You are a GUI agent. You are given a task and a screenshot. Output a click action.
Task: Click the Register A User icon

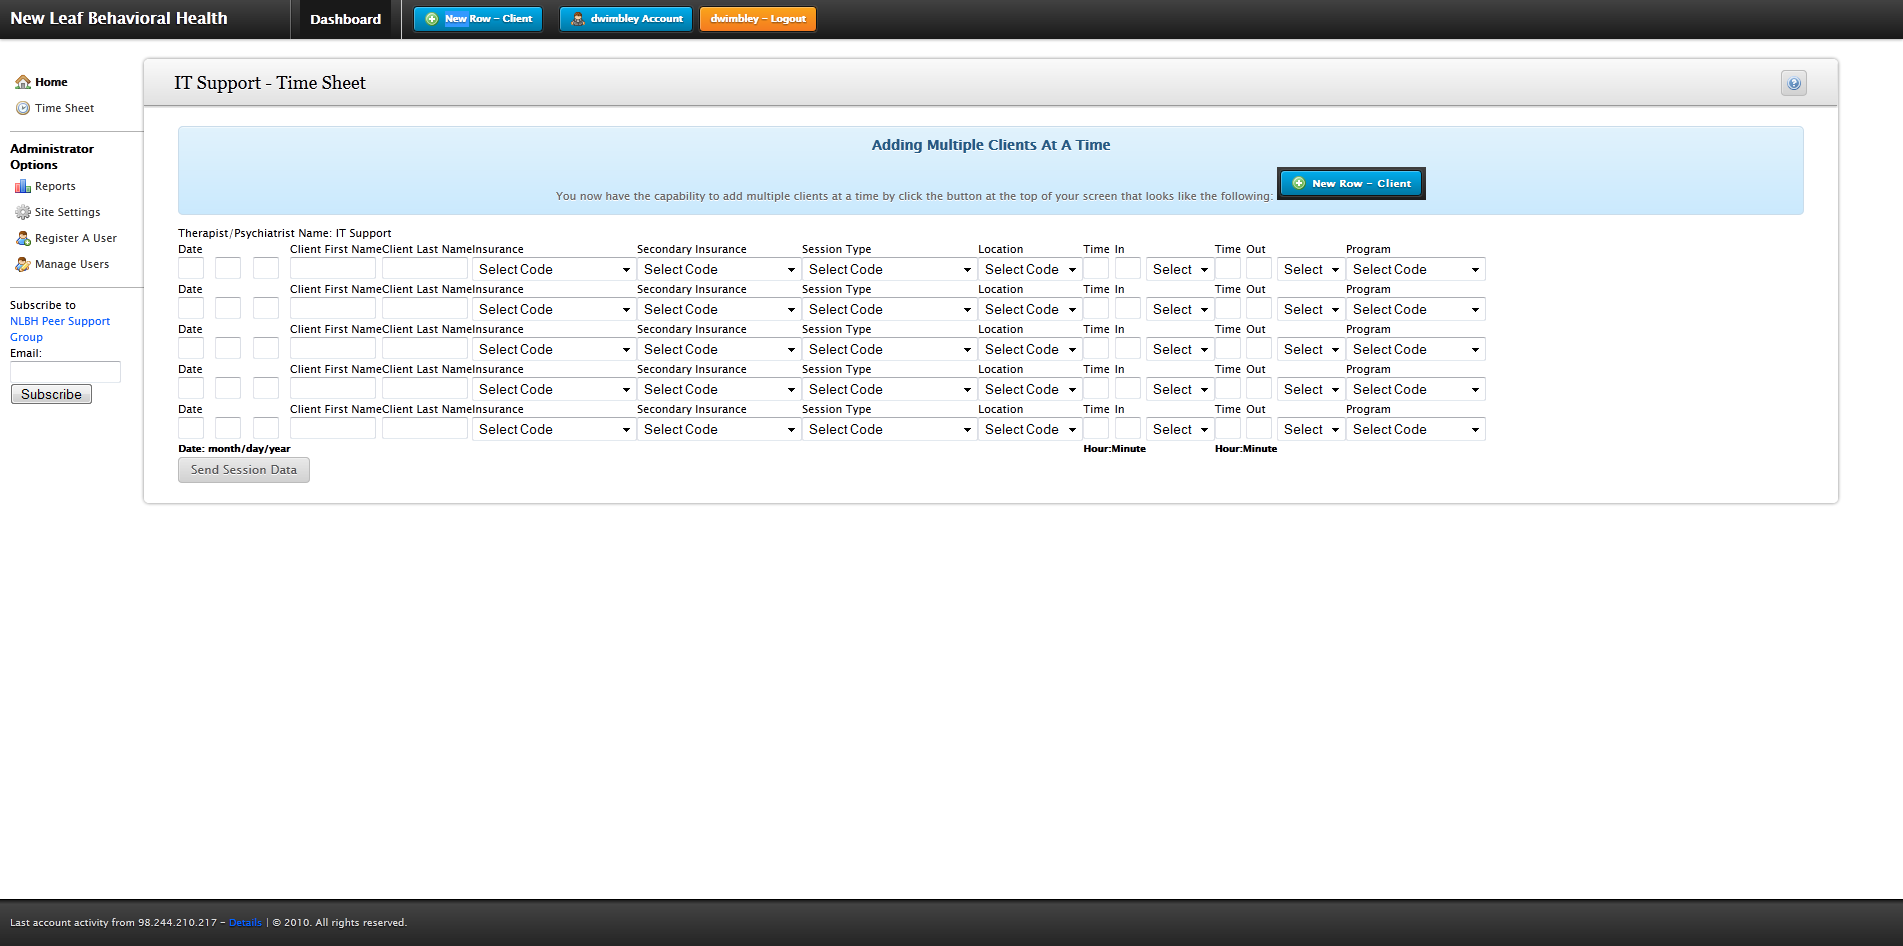click(22, 238)
